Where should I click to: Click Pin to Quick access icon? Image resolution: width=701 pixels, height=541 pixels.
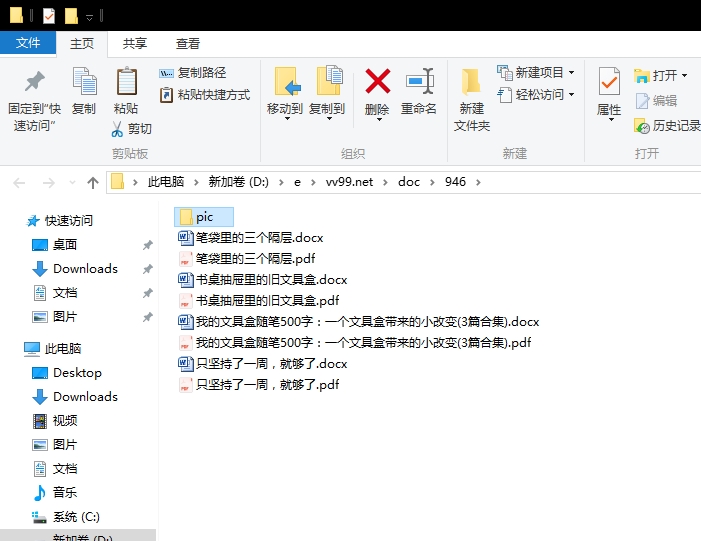point(34,82)
